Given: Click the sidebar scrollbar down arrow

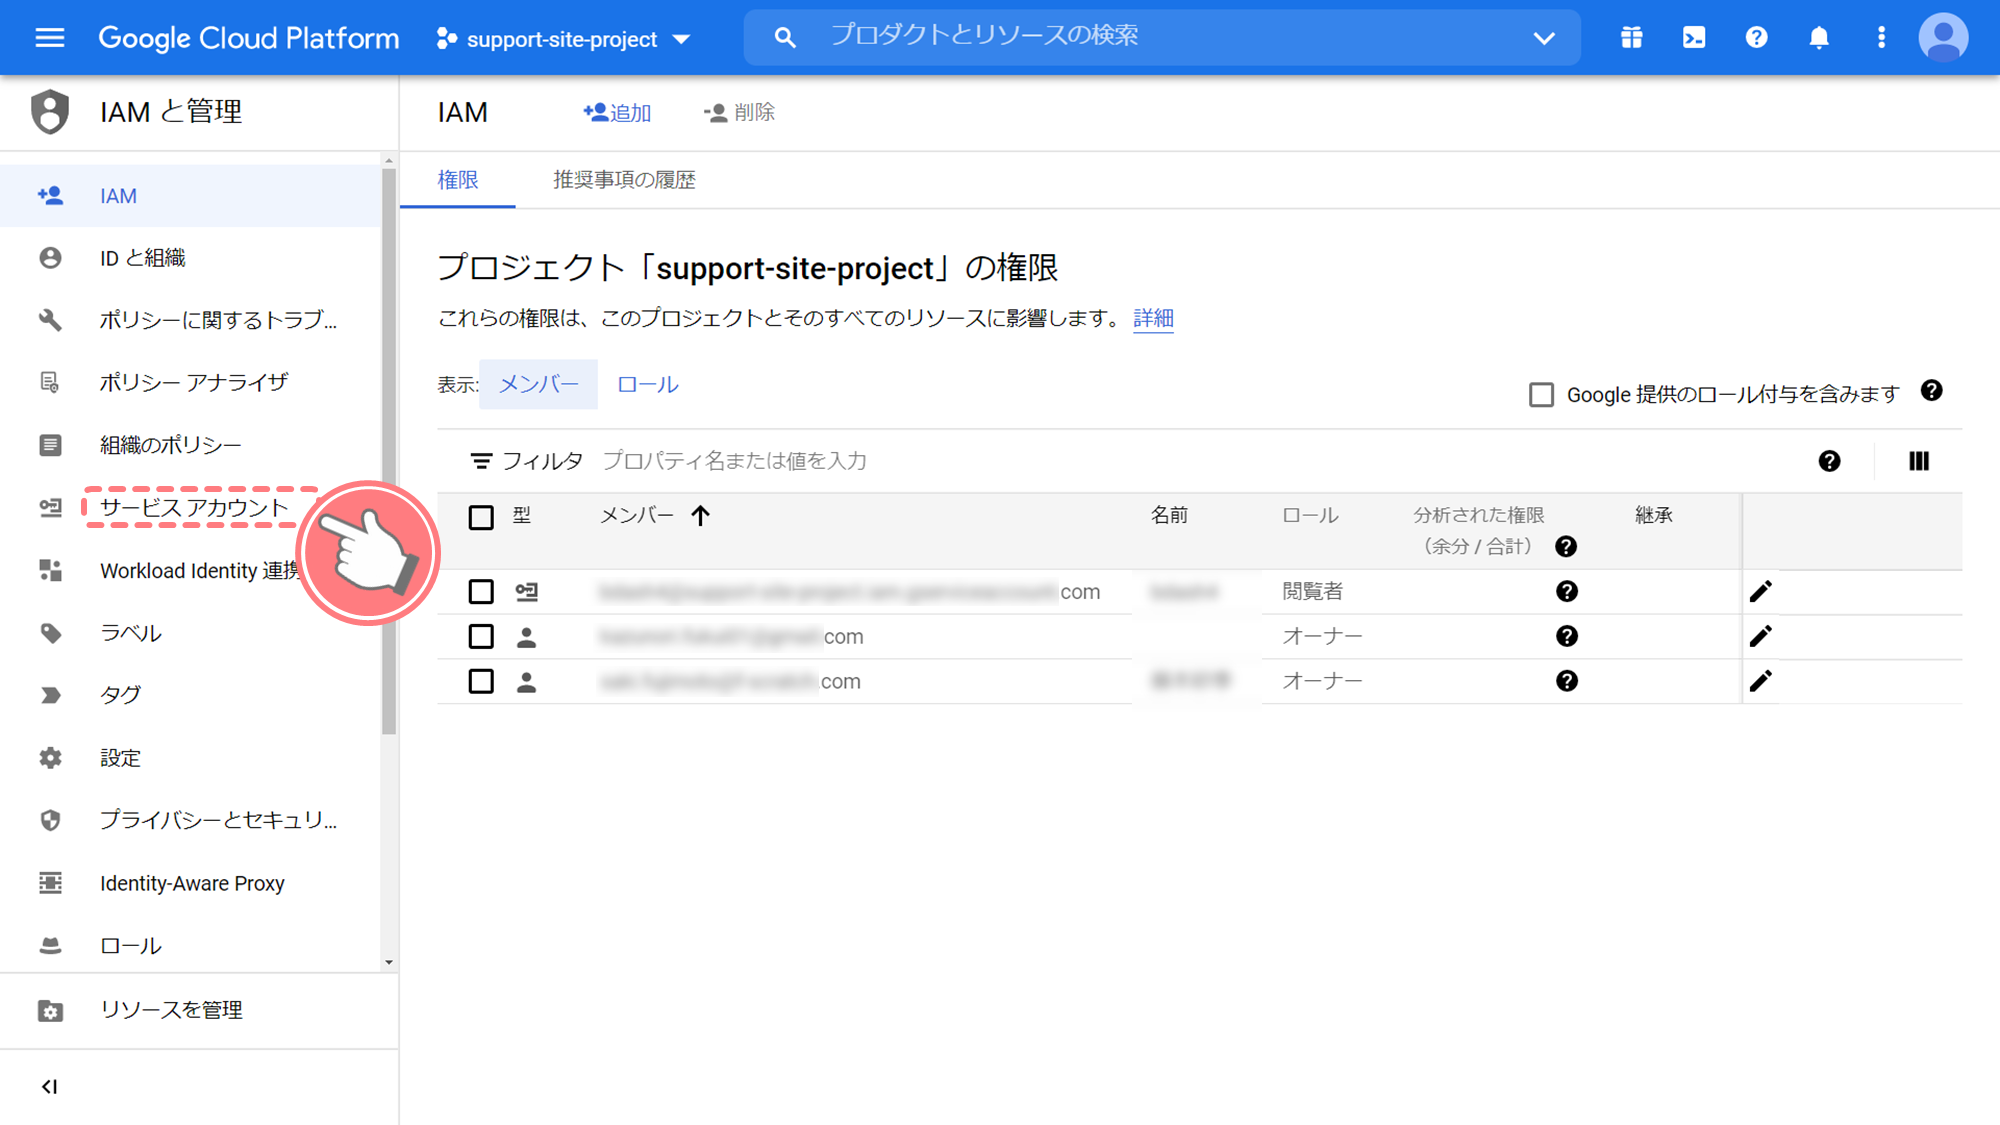Looking at the screenshot, I should pyautogui.click(x=388, y=963).
